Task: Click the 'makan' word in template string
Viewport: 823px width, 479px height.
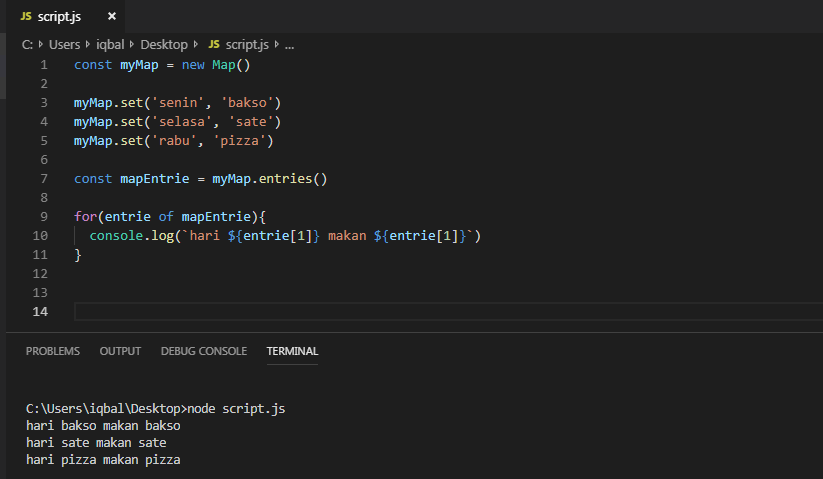Action: 347,236
